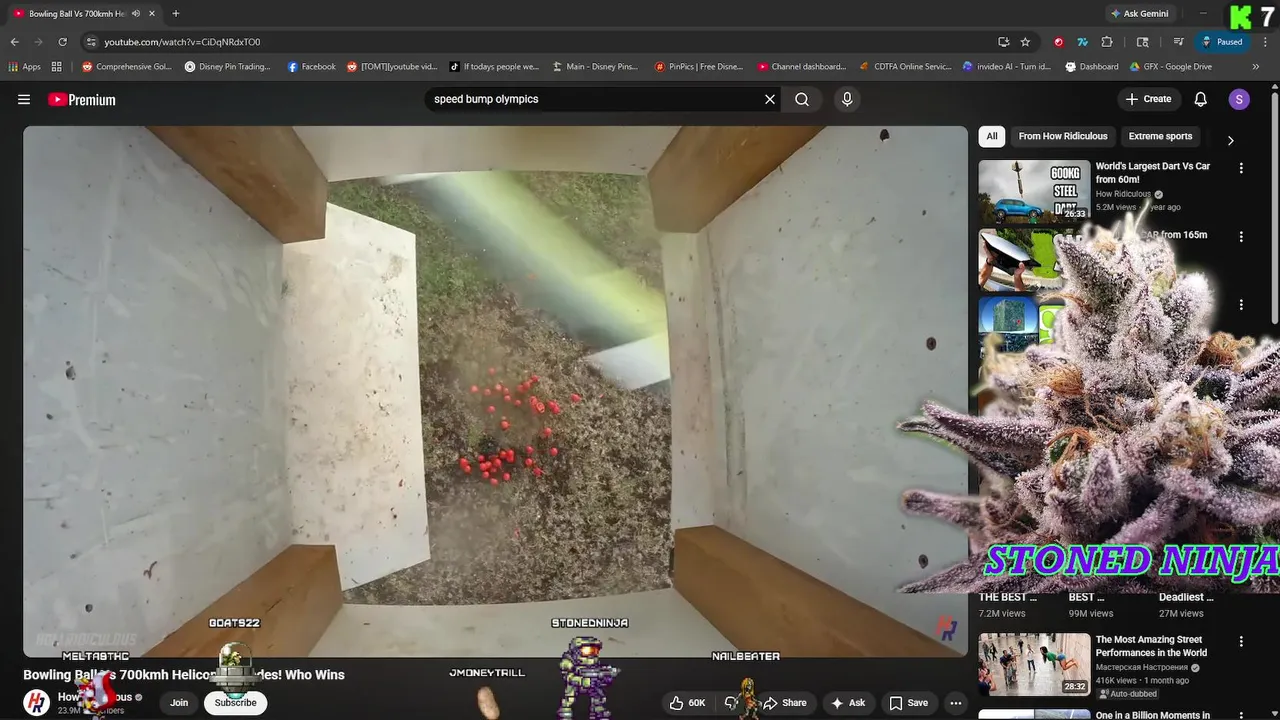This screenshot has height=720, width=1280.
Task: Open the [TOMT] youtube vid bookmark
Action: (x=392, y=67)
